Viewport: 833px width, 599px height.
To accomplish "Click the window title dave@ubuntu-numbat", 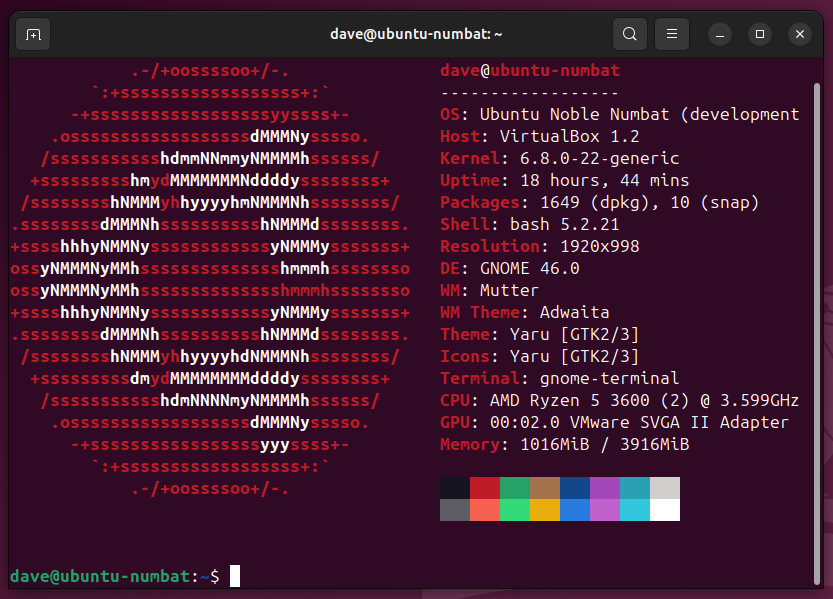I will point(416,34).
